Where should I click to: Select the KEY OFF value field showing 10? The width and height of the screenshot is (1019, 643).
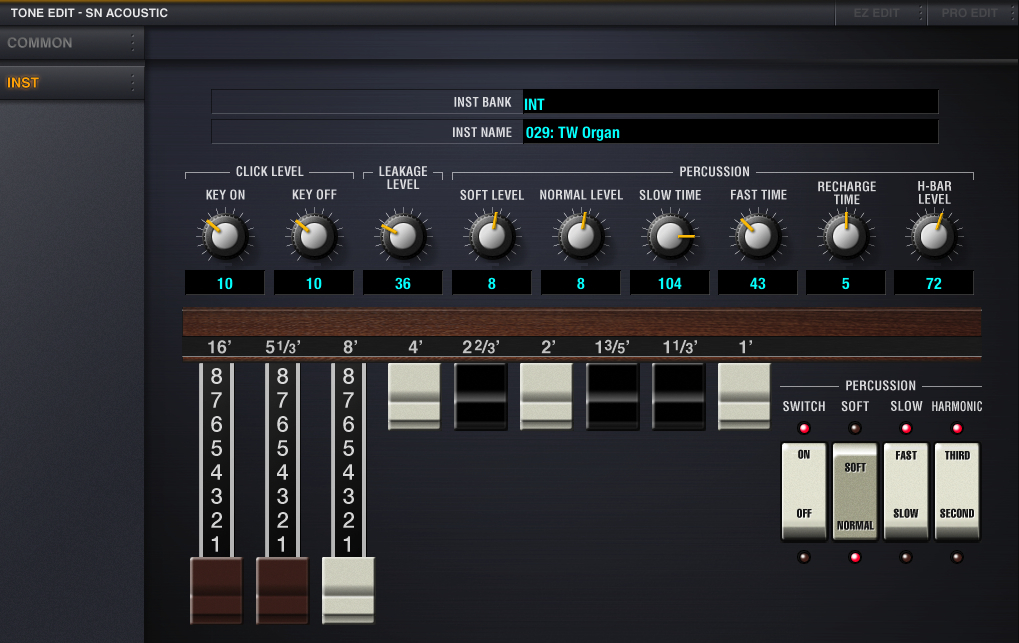314,283
